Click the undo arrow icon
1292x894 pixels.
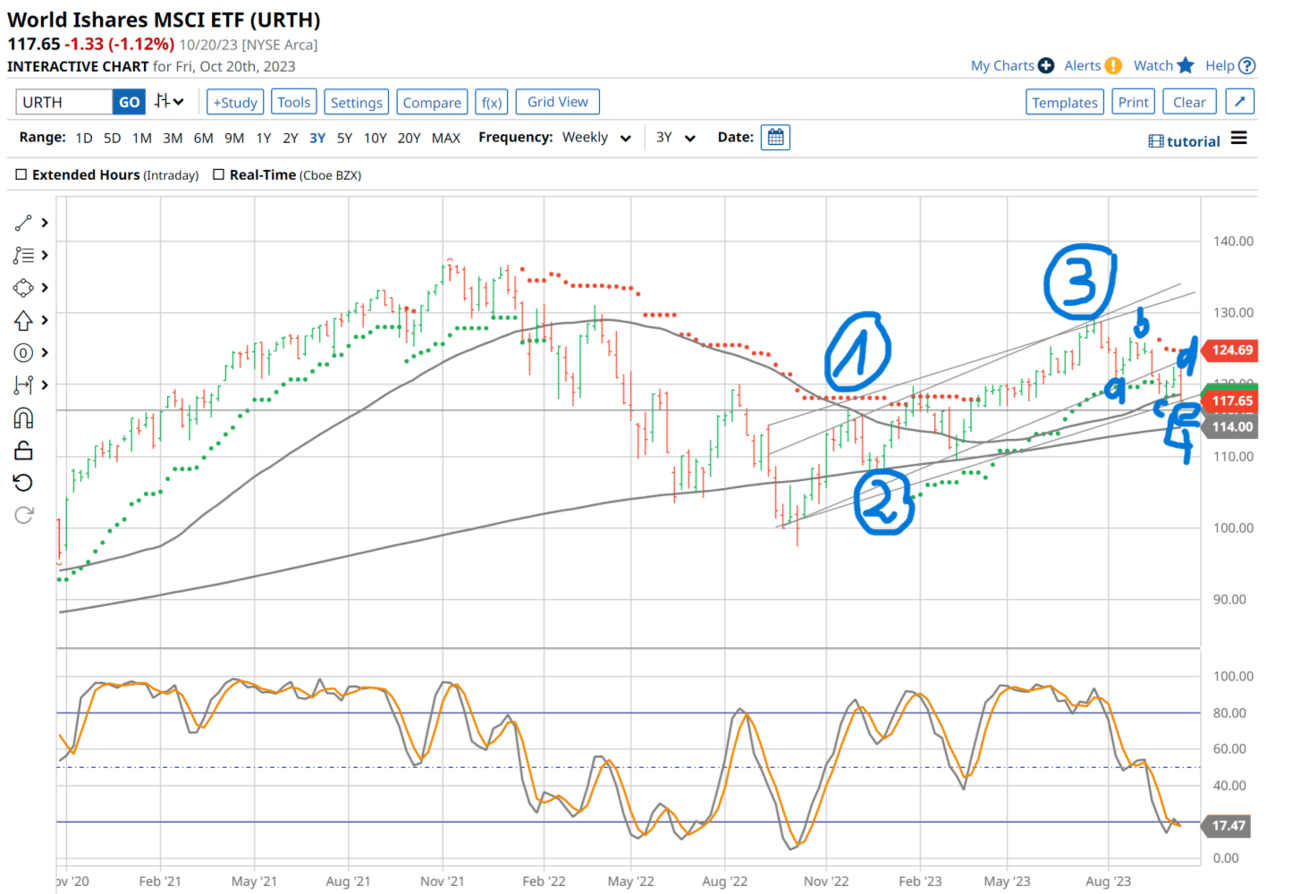pos(24,482)
